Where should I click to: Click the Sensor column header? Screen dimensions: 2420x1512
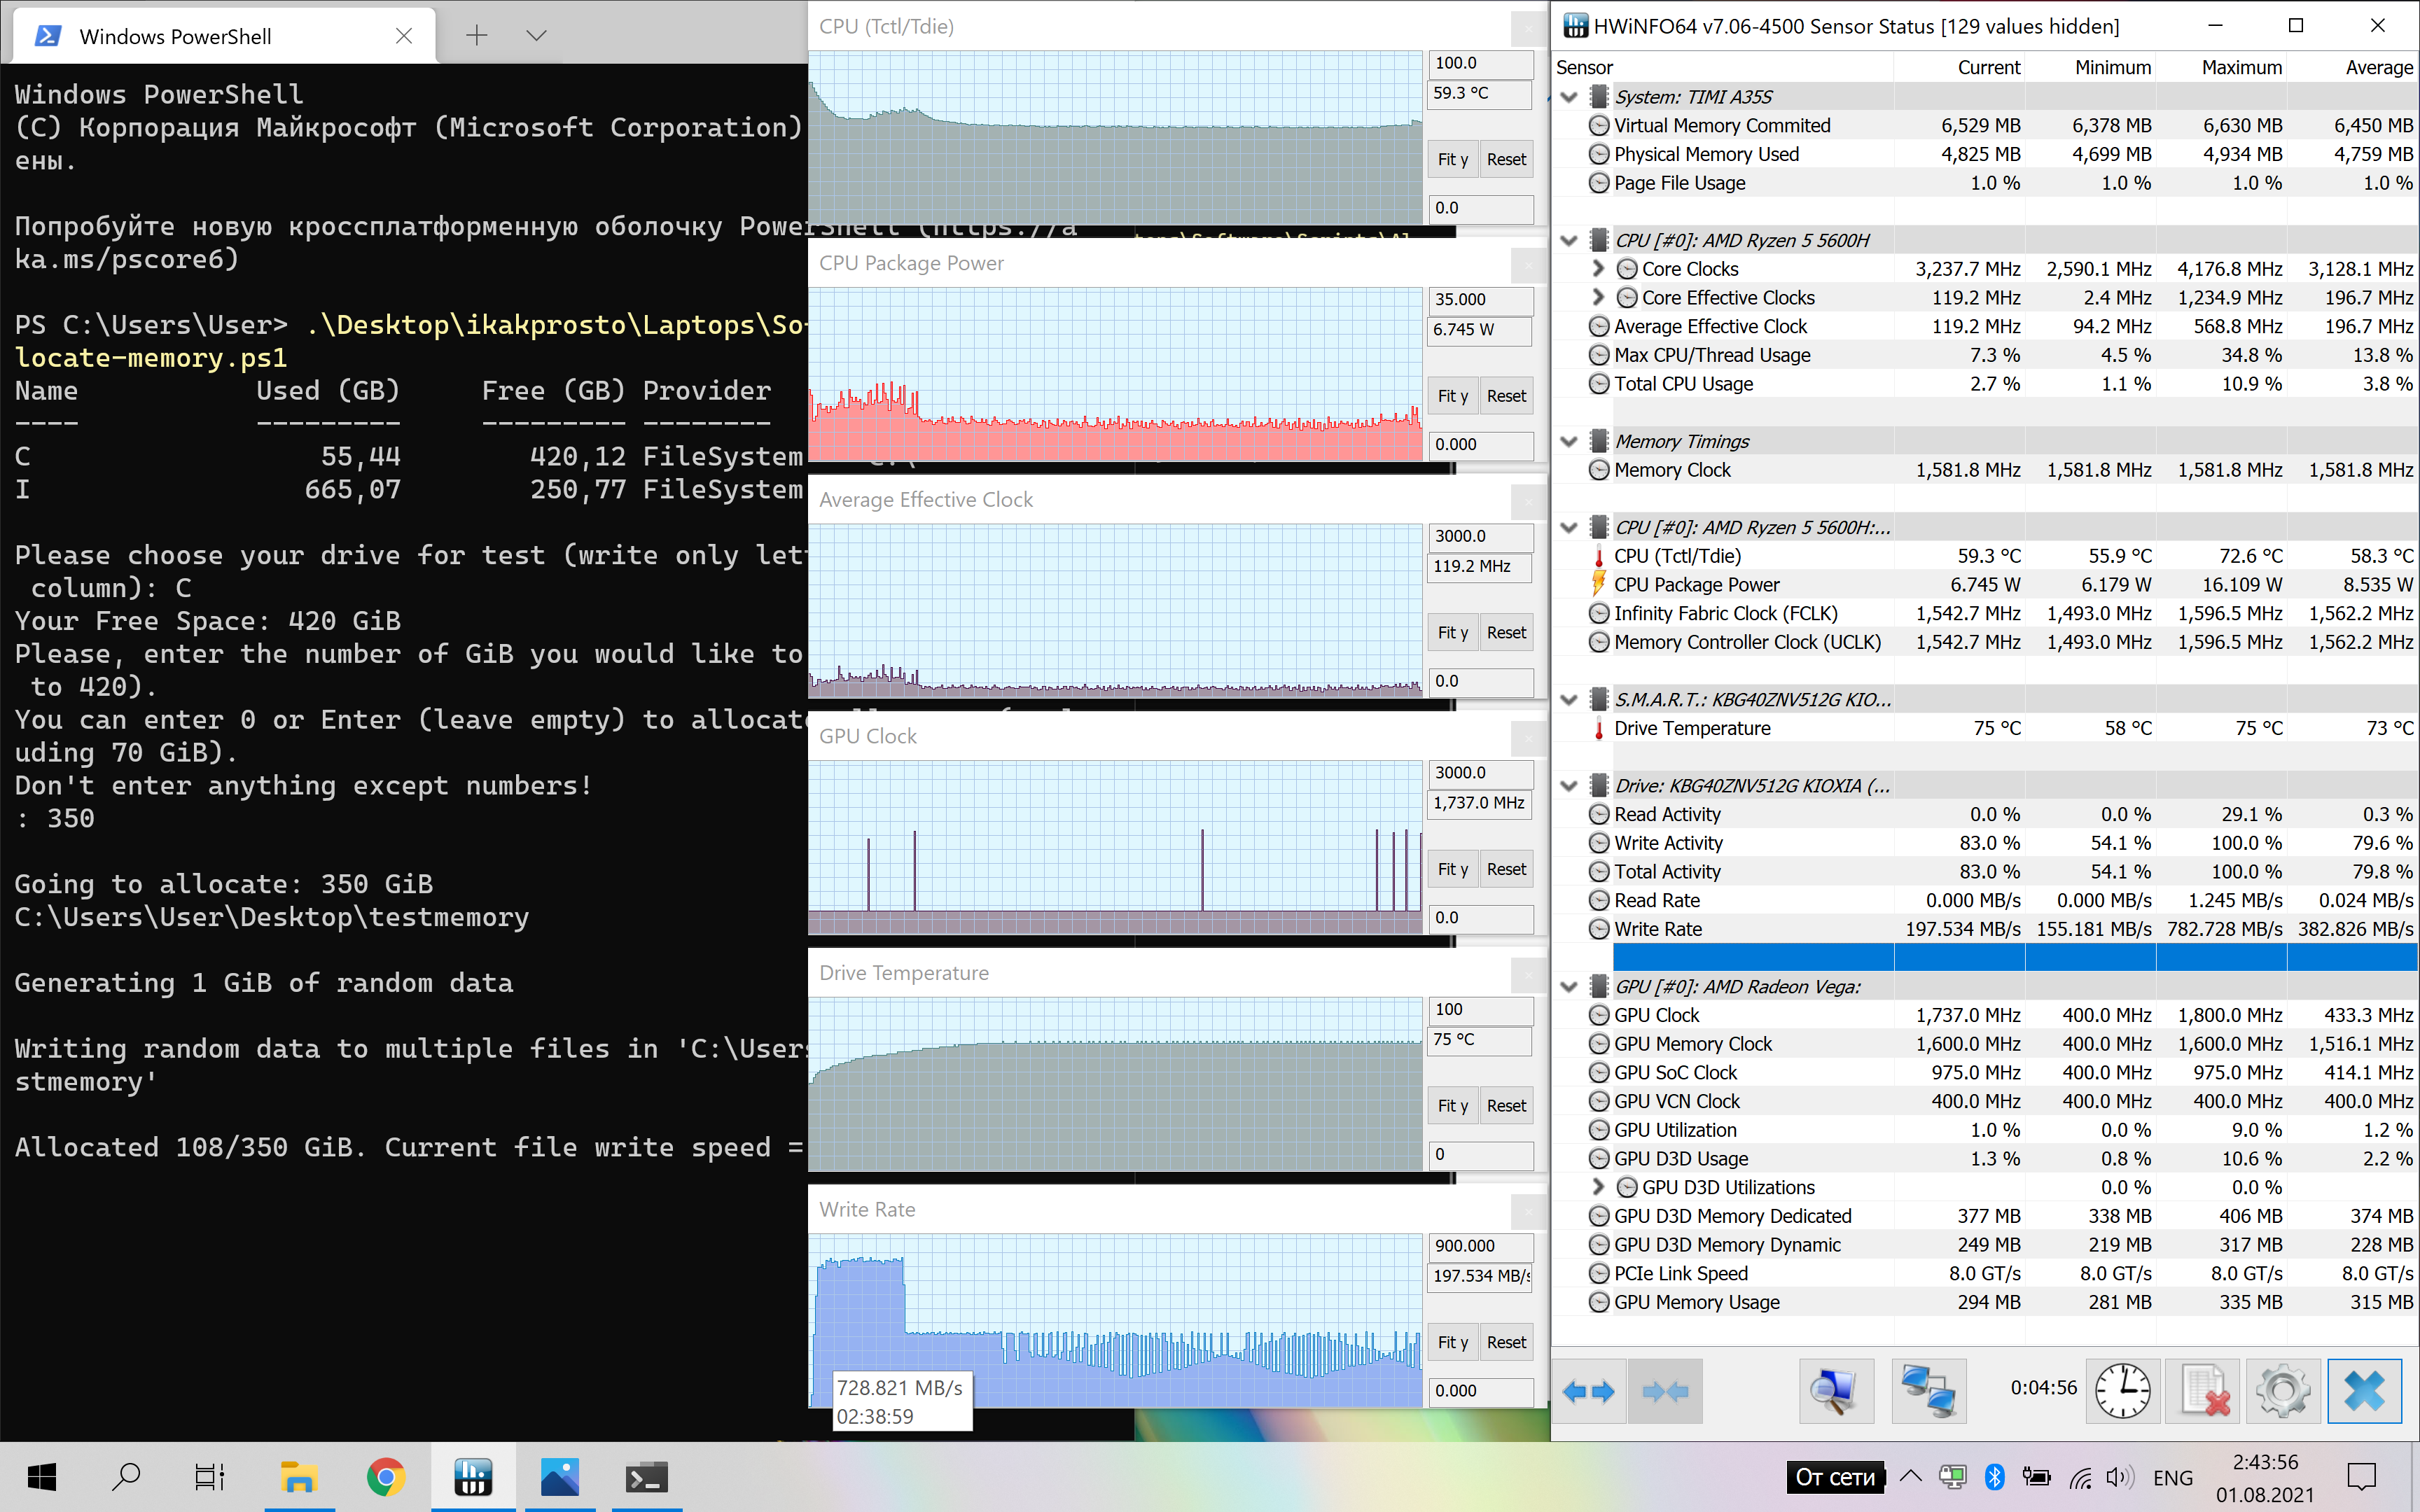(1722, 67)
